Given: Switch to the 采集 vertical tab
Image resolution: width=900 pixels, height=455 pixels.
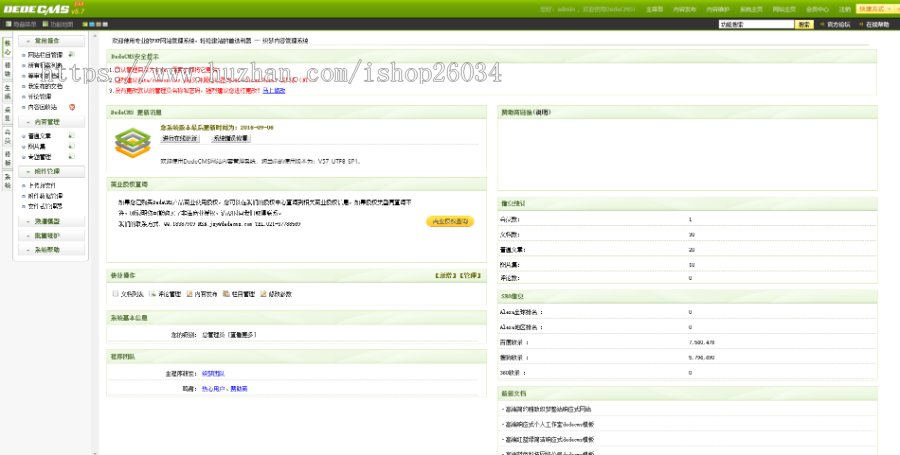Looking at the screenshot, I should [x=7, y=114].
